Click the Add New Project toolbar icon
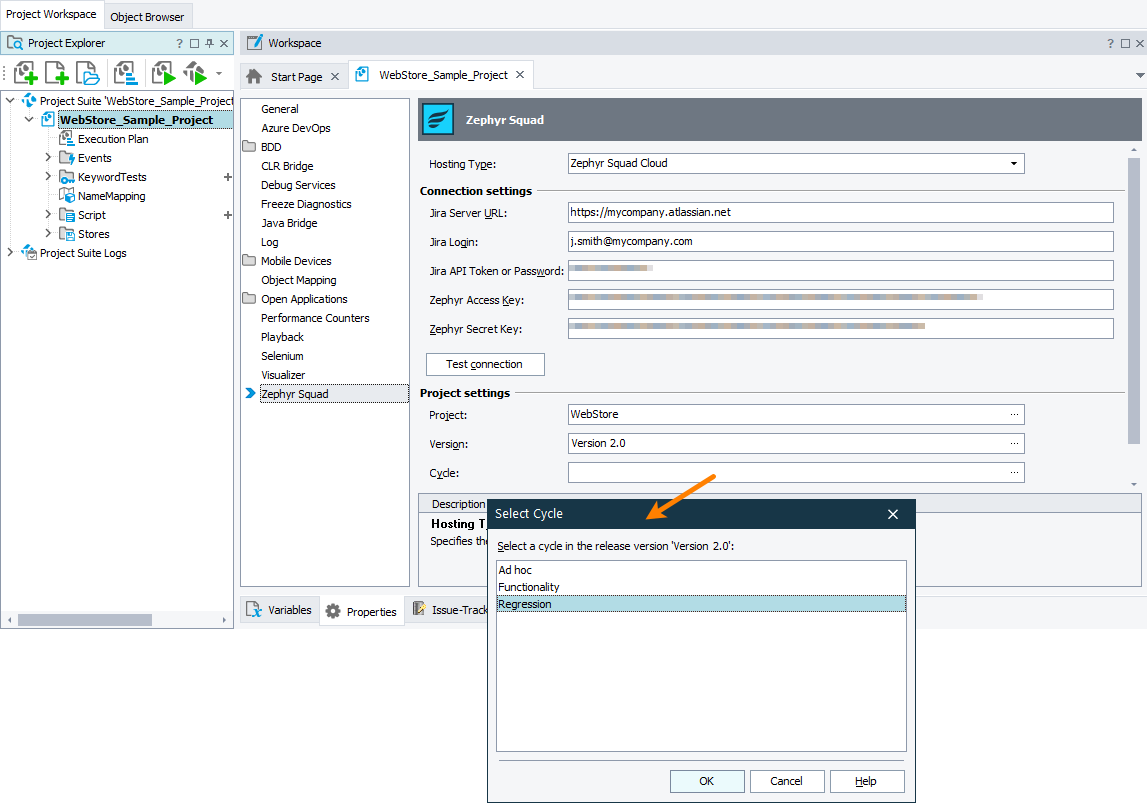Screen dimensions: 1147x803 click(x=26, y=73)
